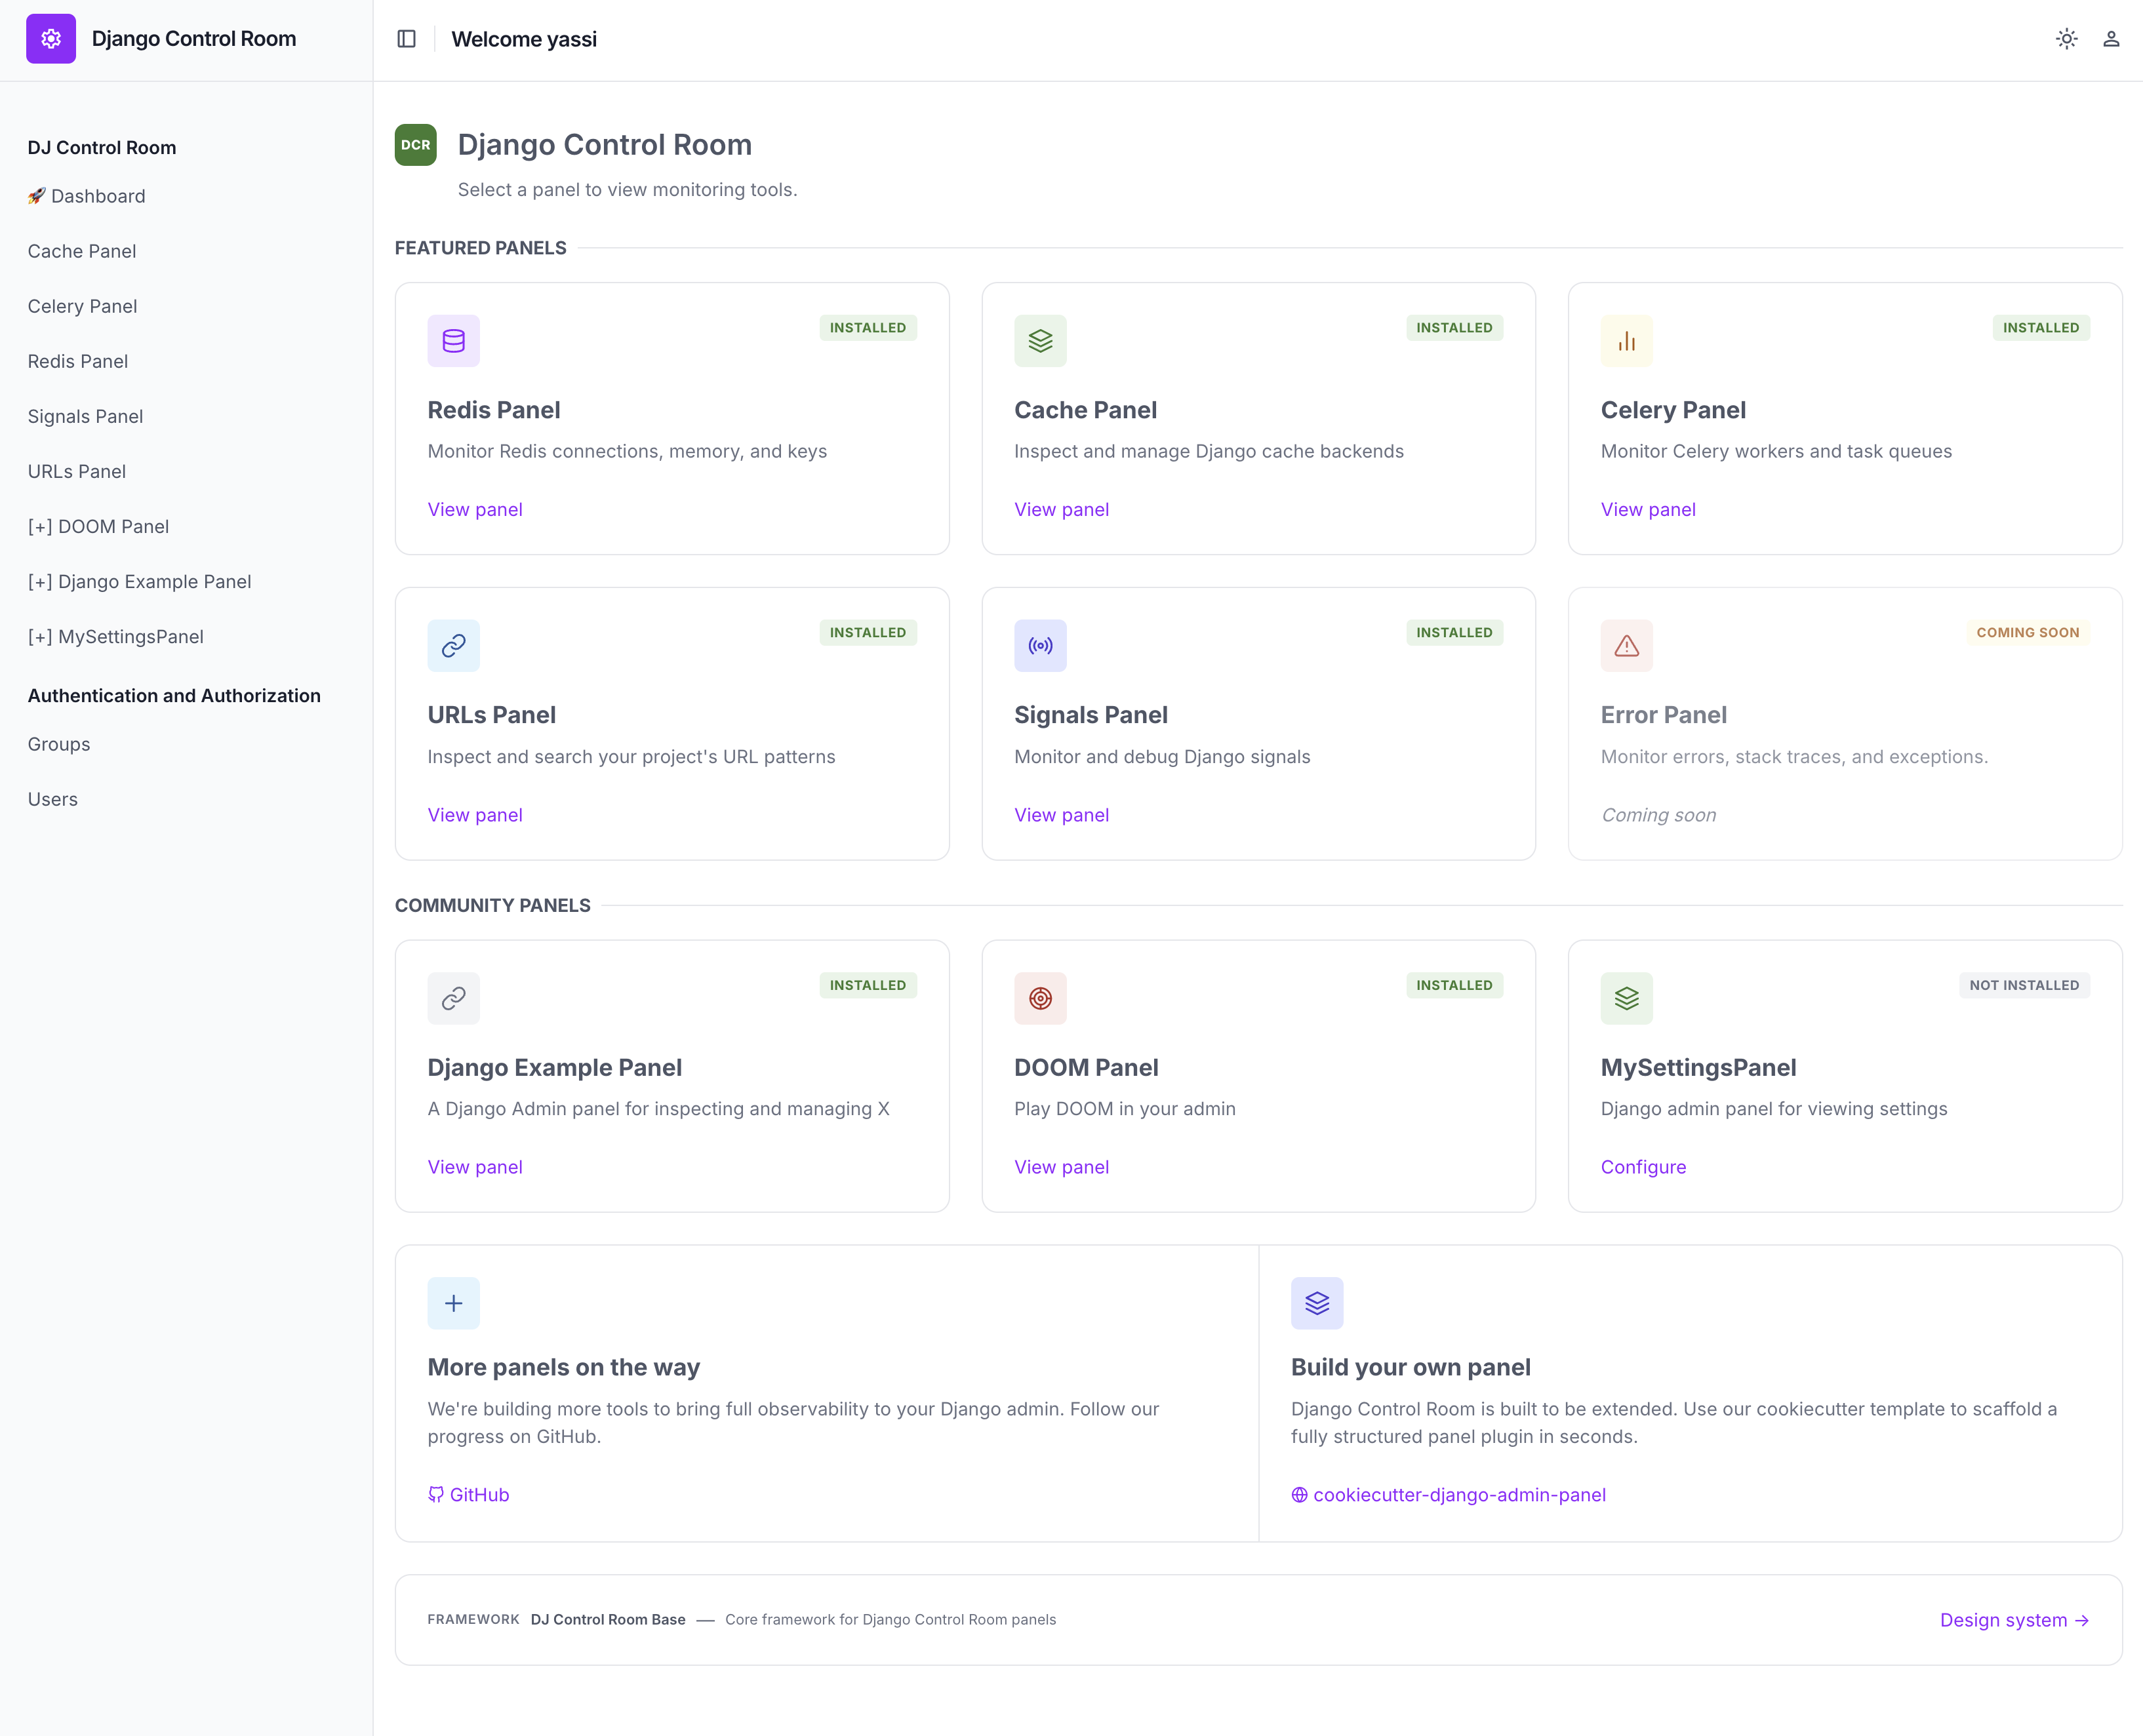
Task: Click the Django Example Panel link icon
Action: click(x=454, y=998)
